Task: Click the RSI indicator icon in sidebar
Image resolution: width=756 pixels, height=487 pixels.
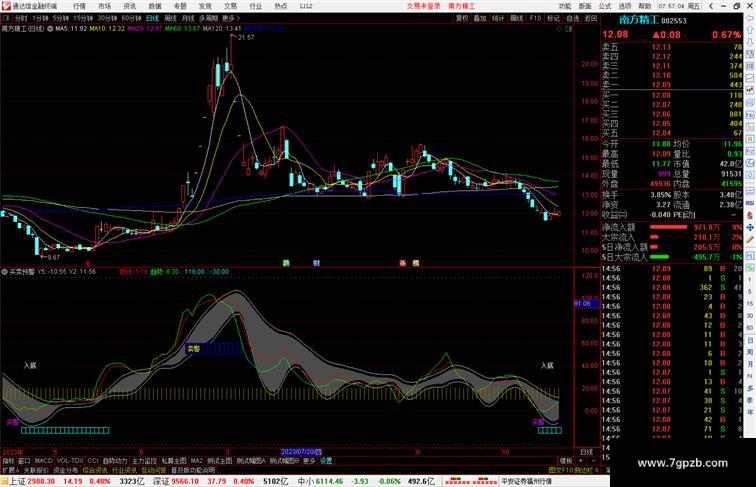Action: (x=750, y=203)
